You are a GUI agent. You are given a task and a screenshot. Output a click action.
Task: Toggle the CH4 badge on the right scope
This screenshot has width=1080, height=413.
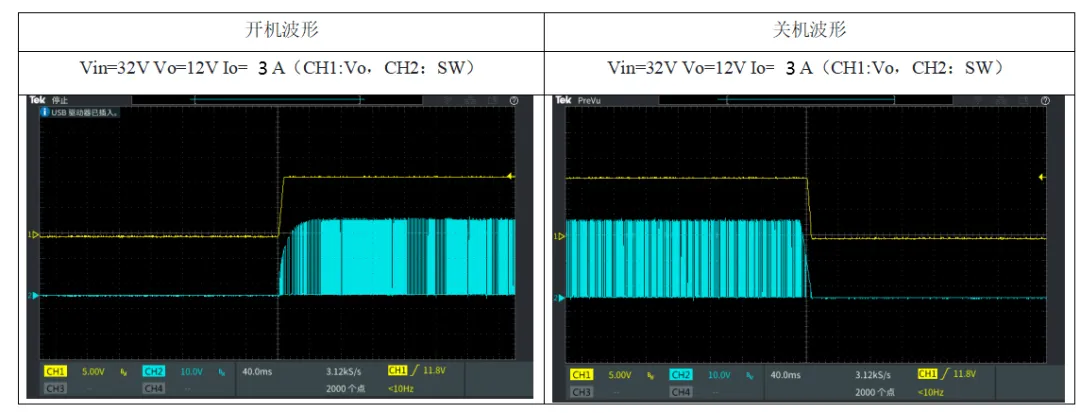tap(681, 392)
